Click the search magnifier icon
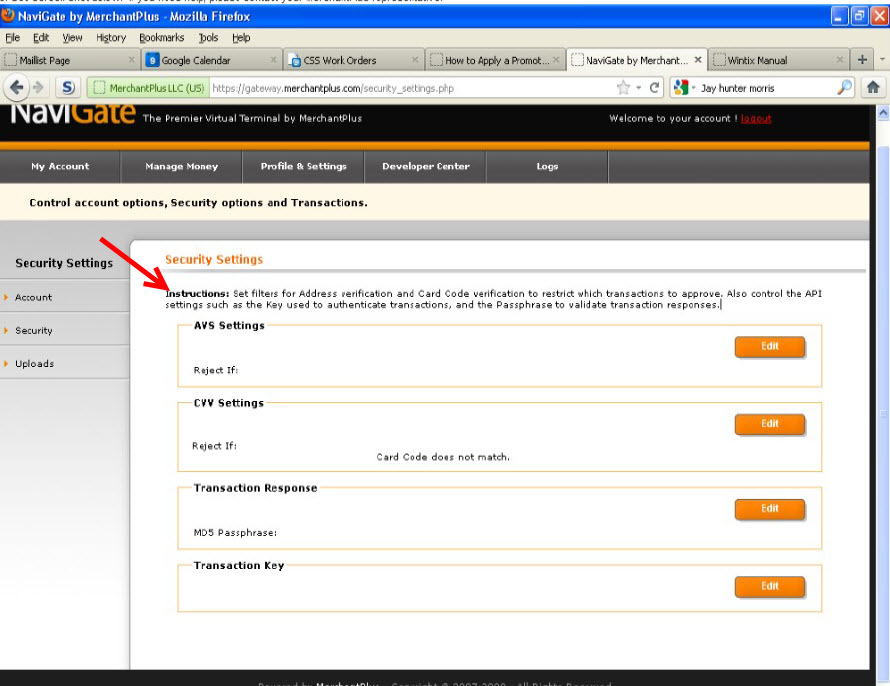Screen dimensions: 890x686 [844, 87]
